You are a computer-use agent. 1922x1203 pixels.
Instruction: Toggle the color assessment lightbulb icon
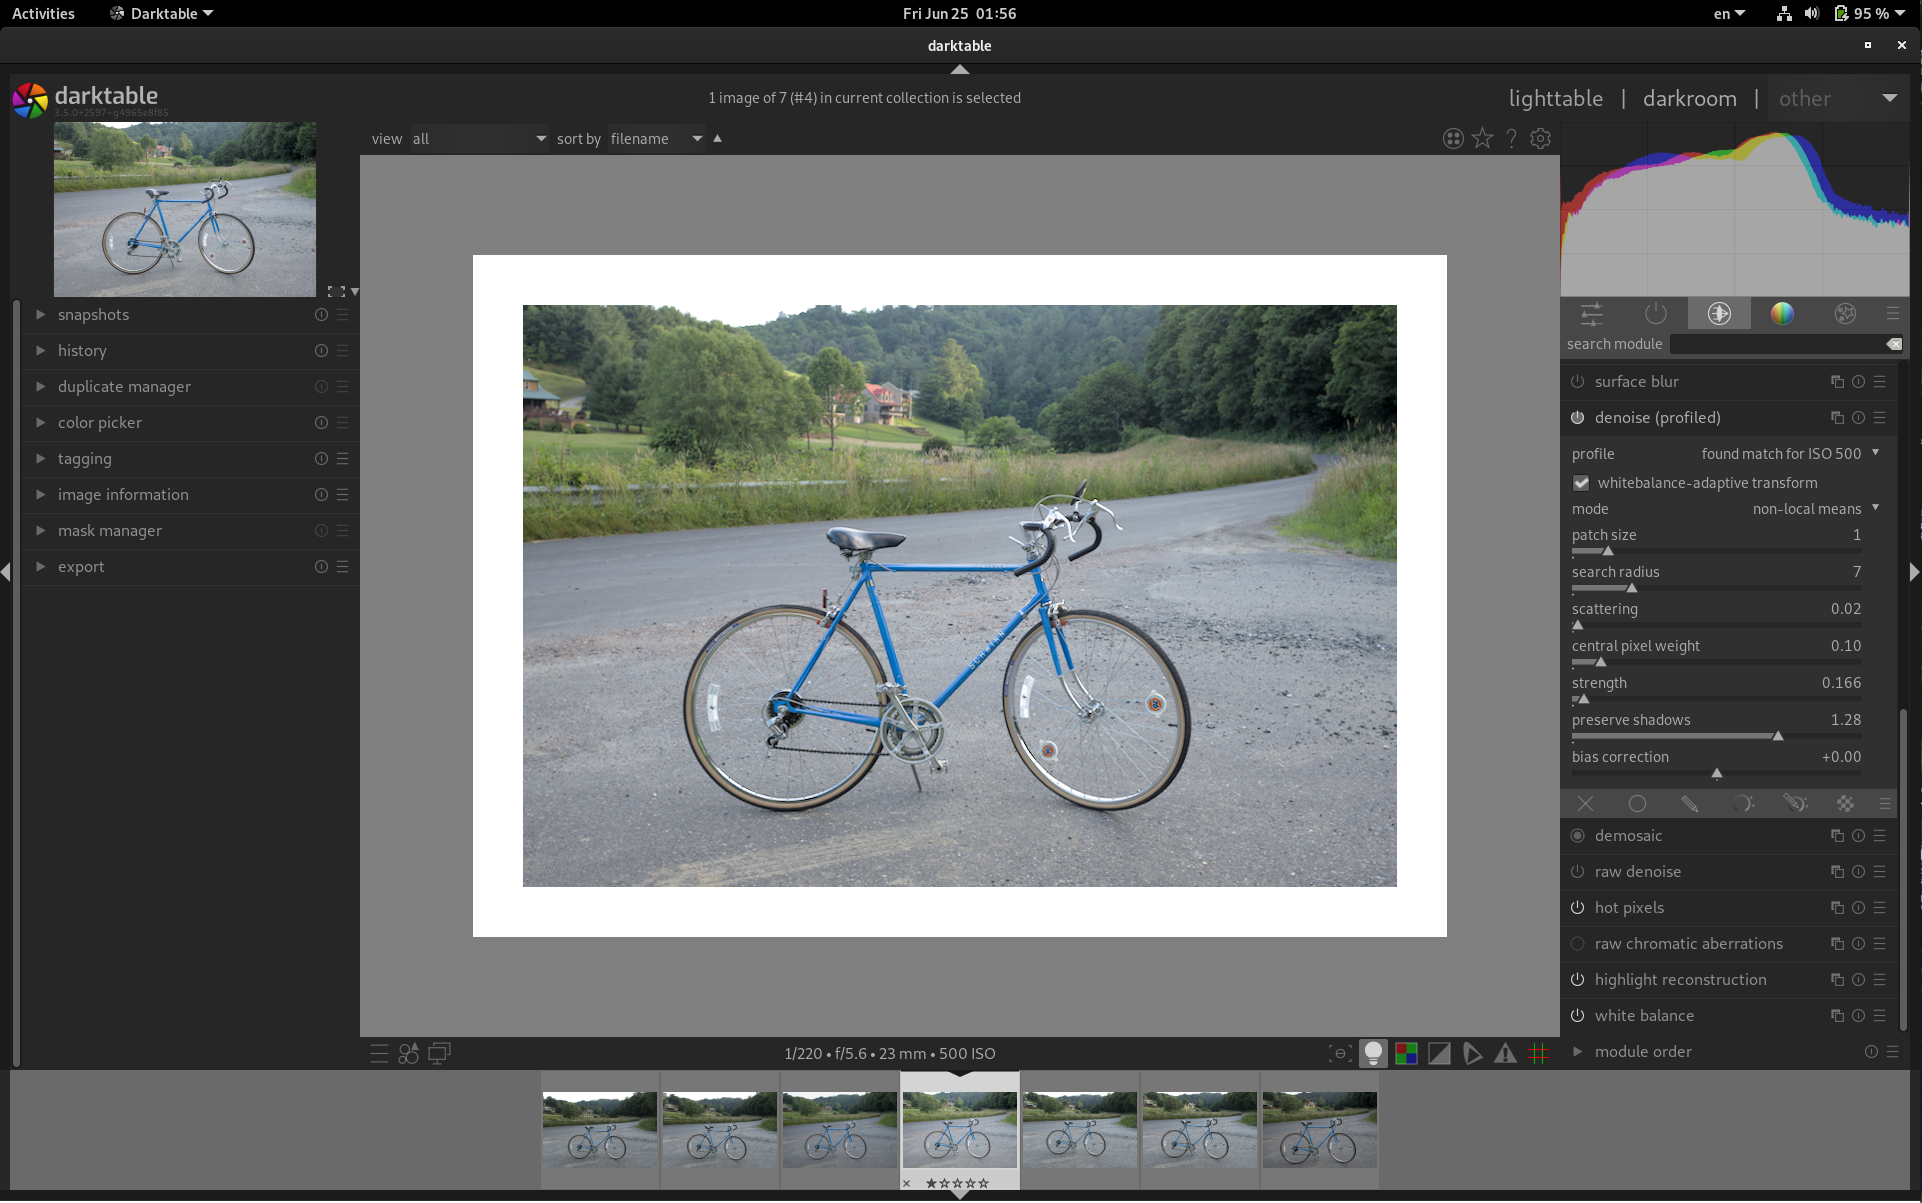tap(1373, 1053)
